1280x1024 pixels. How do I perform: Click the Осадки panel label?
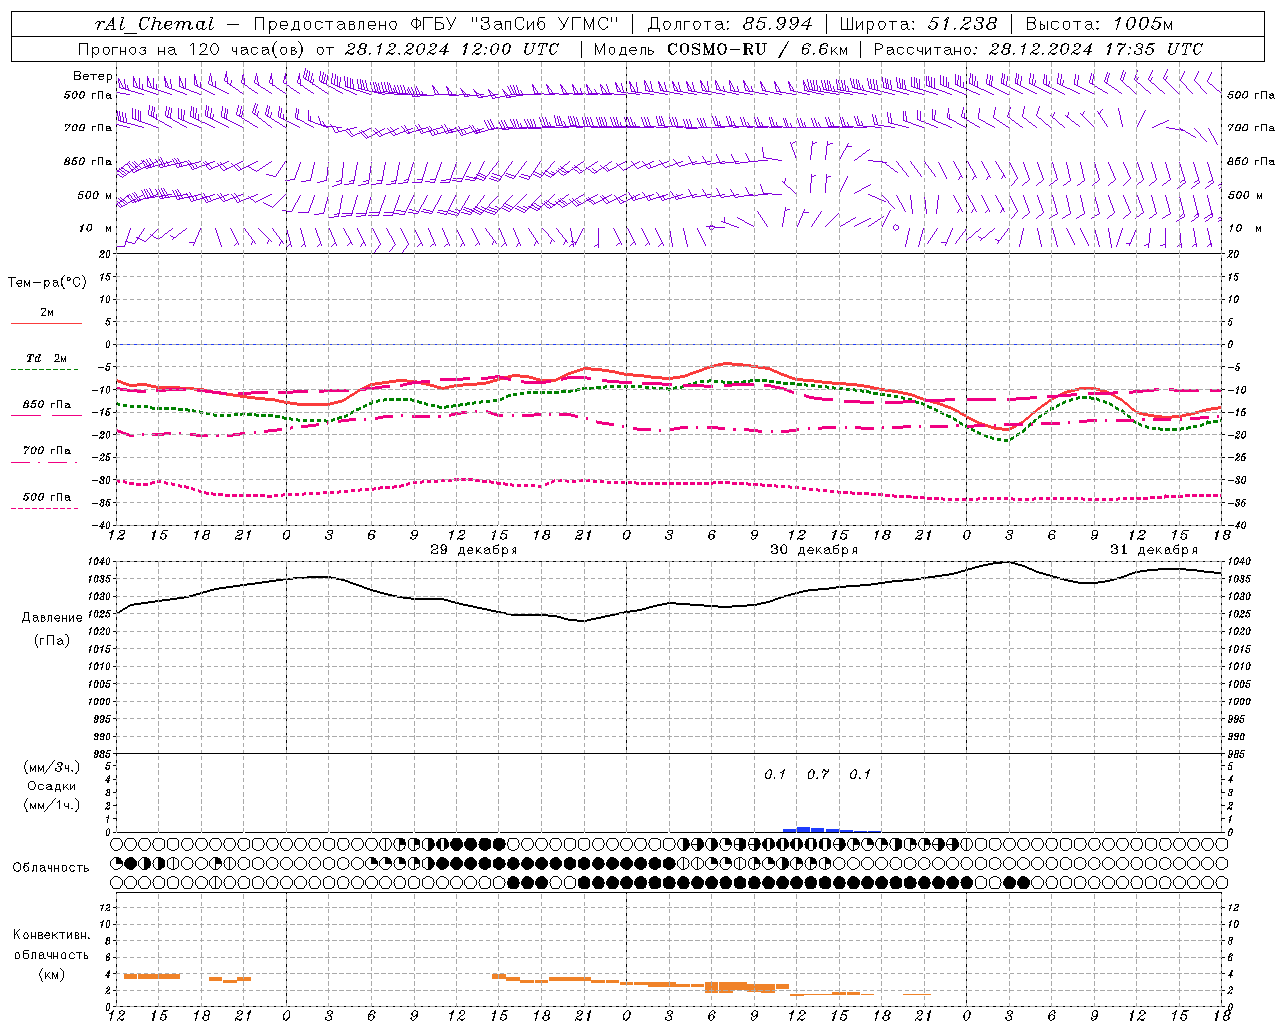point(52,786)
